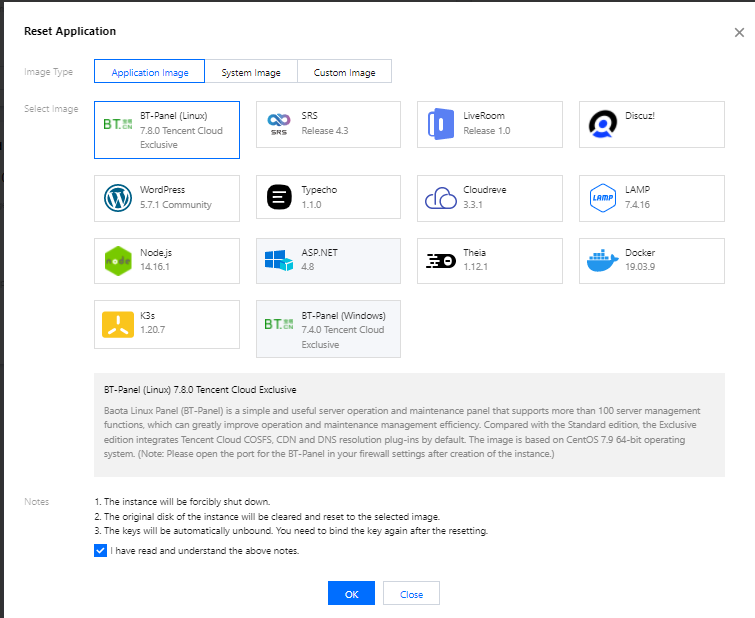
Task: Click the Close button
Action: click(x=411, y=593)
